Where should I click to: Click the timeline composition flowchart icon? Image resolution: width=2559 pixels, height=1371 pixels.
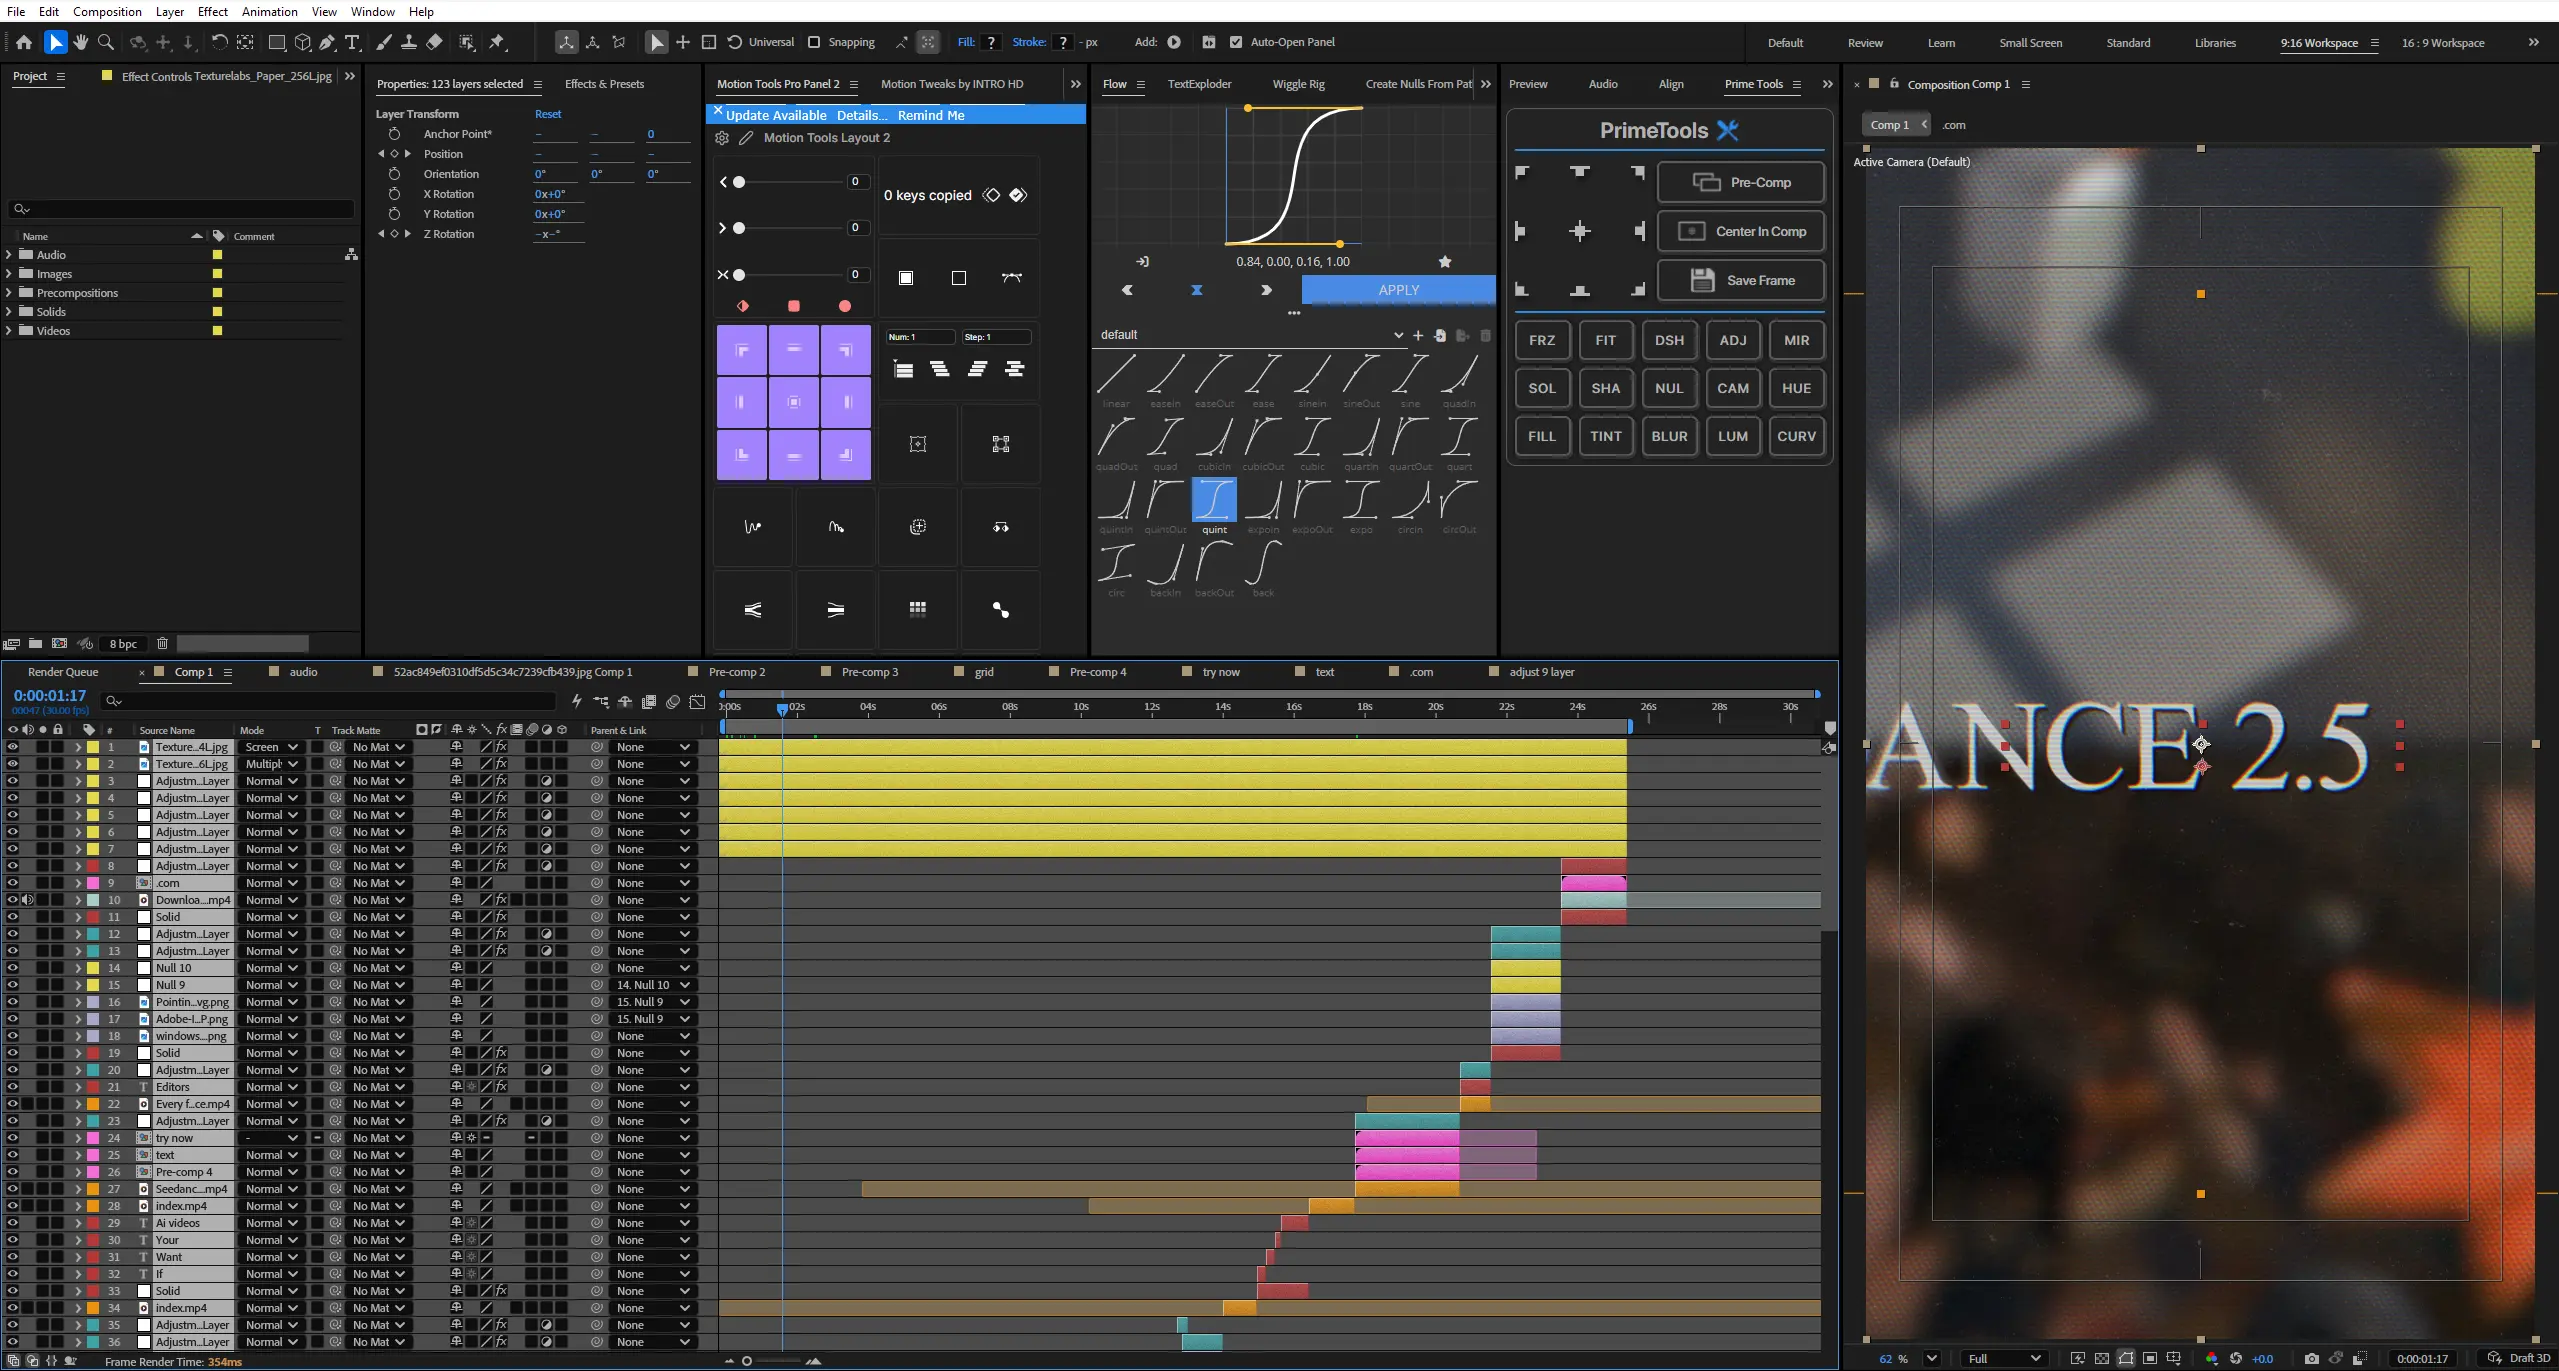point(601,702)
